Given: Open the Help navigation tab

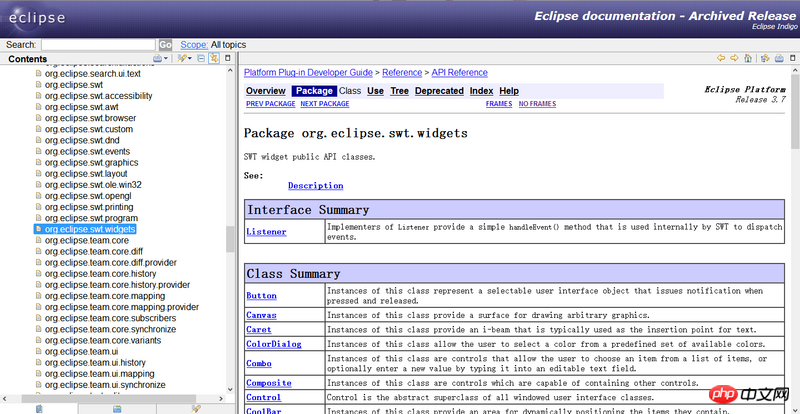Looking at the screenshot, I should tap(509, 91).
